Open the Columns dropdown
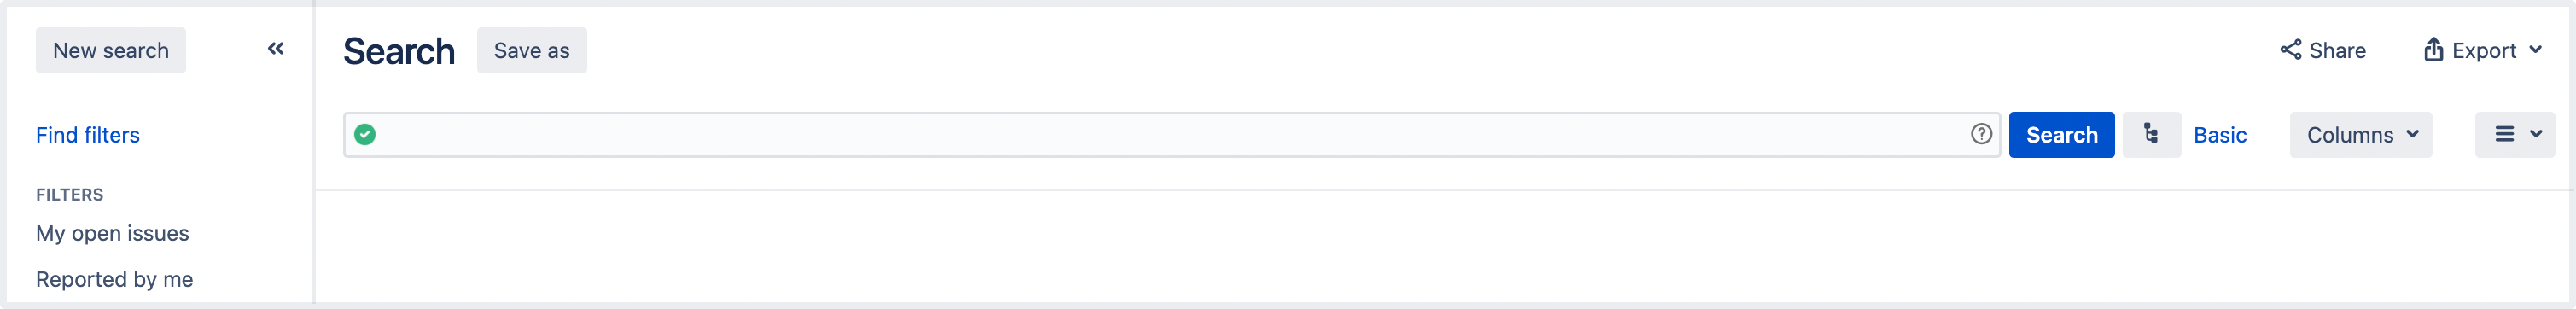The height and width of the screenshot is (309, 2576). [x=2360, y=135]
